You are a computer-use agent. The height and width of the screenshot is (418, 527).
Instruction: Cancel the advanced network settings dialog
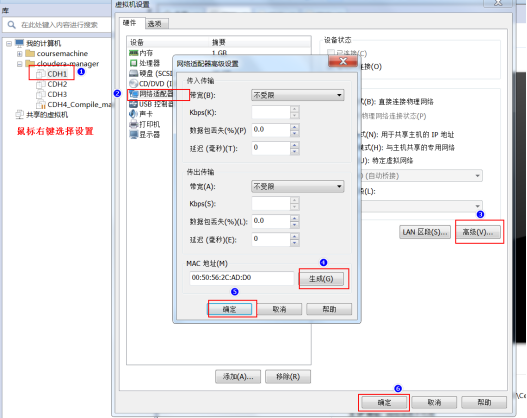[x=279, y=309]
